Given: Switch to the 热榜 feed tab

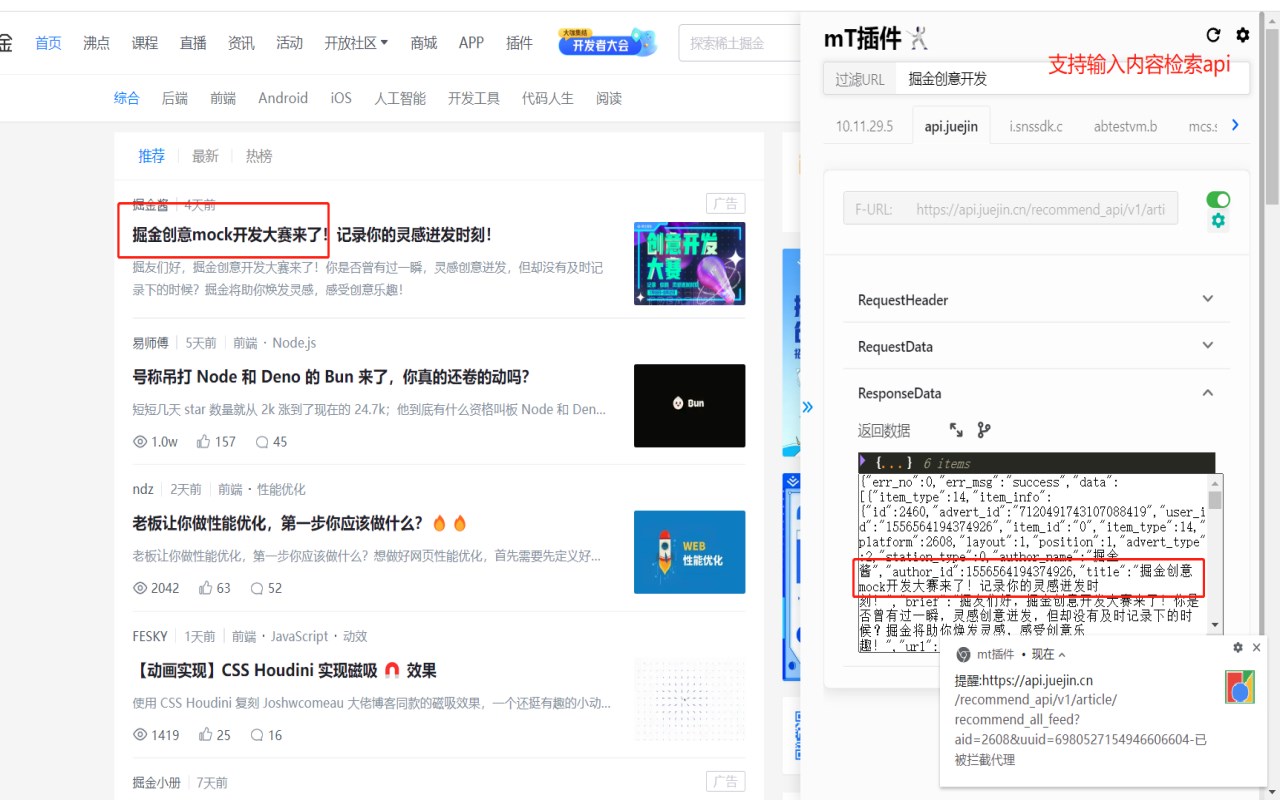Looking at the screenshot, I should 259,156.
